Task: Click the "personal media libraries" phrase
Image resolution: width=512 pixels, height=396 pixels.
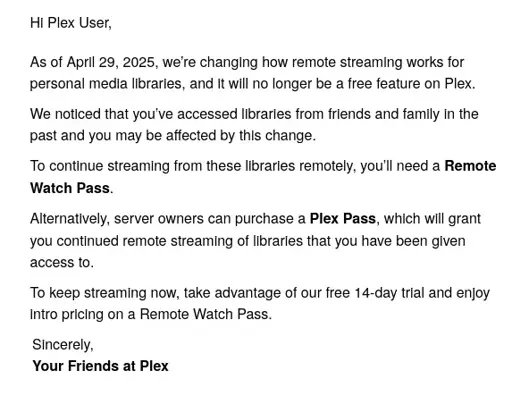Action: click(x=106, y=84)
